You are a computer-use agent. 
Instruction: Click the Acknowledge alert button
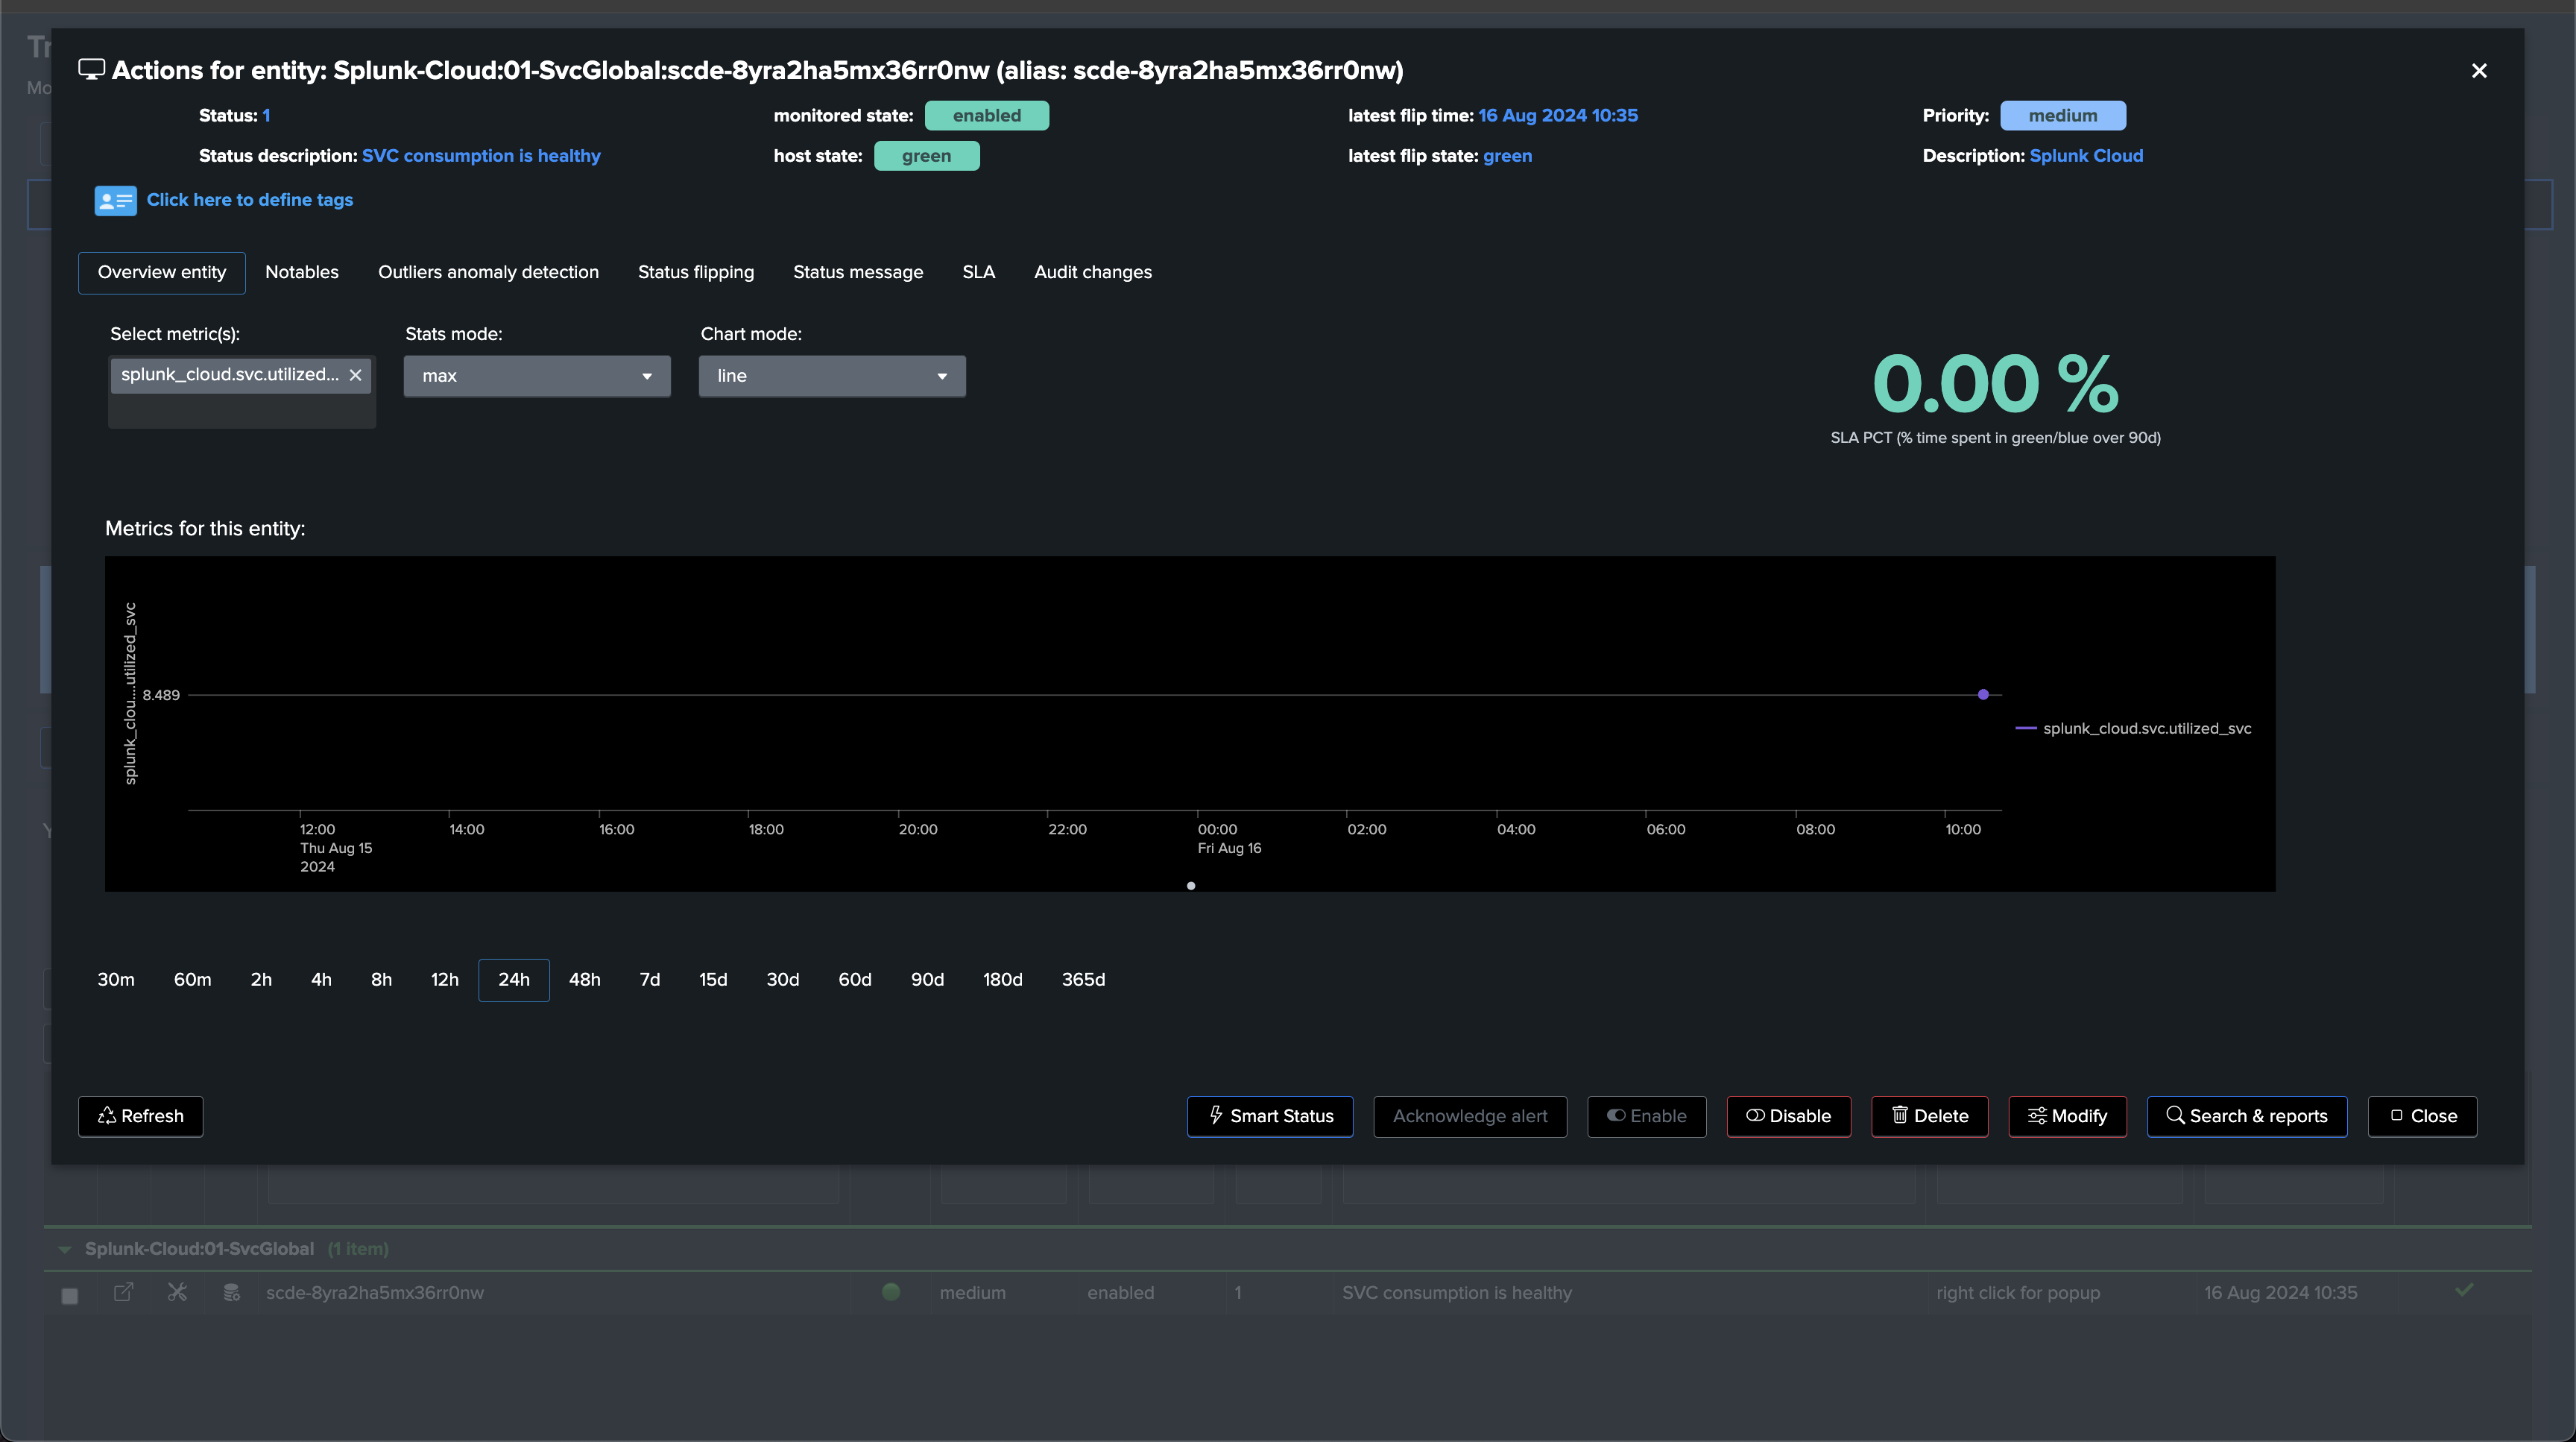point(1470,1116)
